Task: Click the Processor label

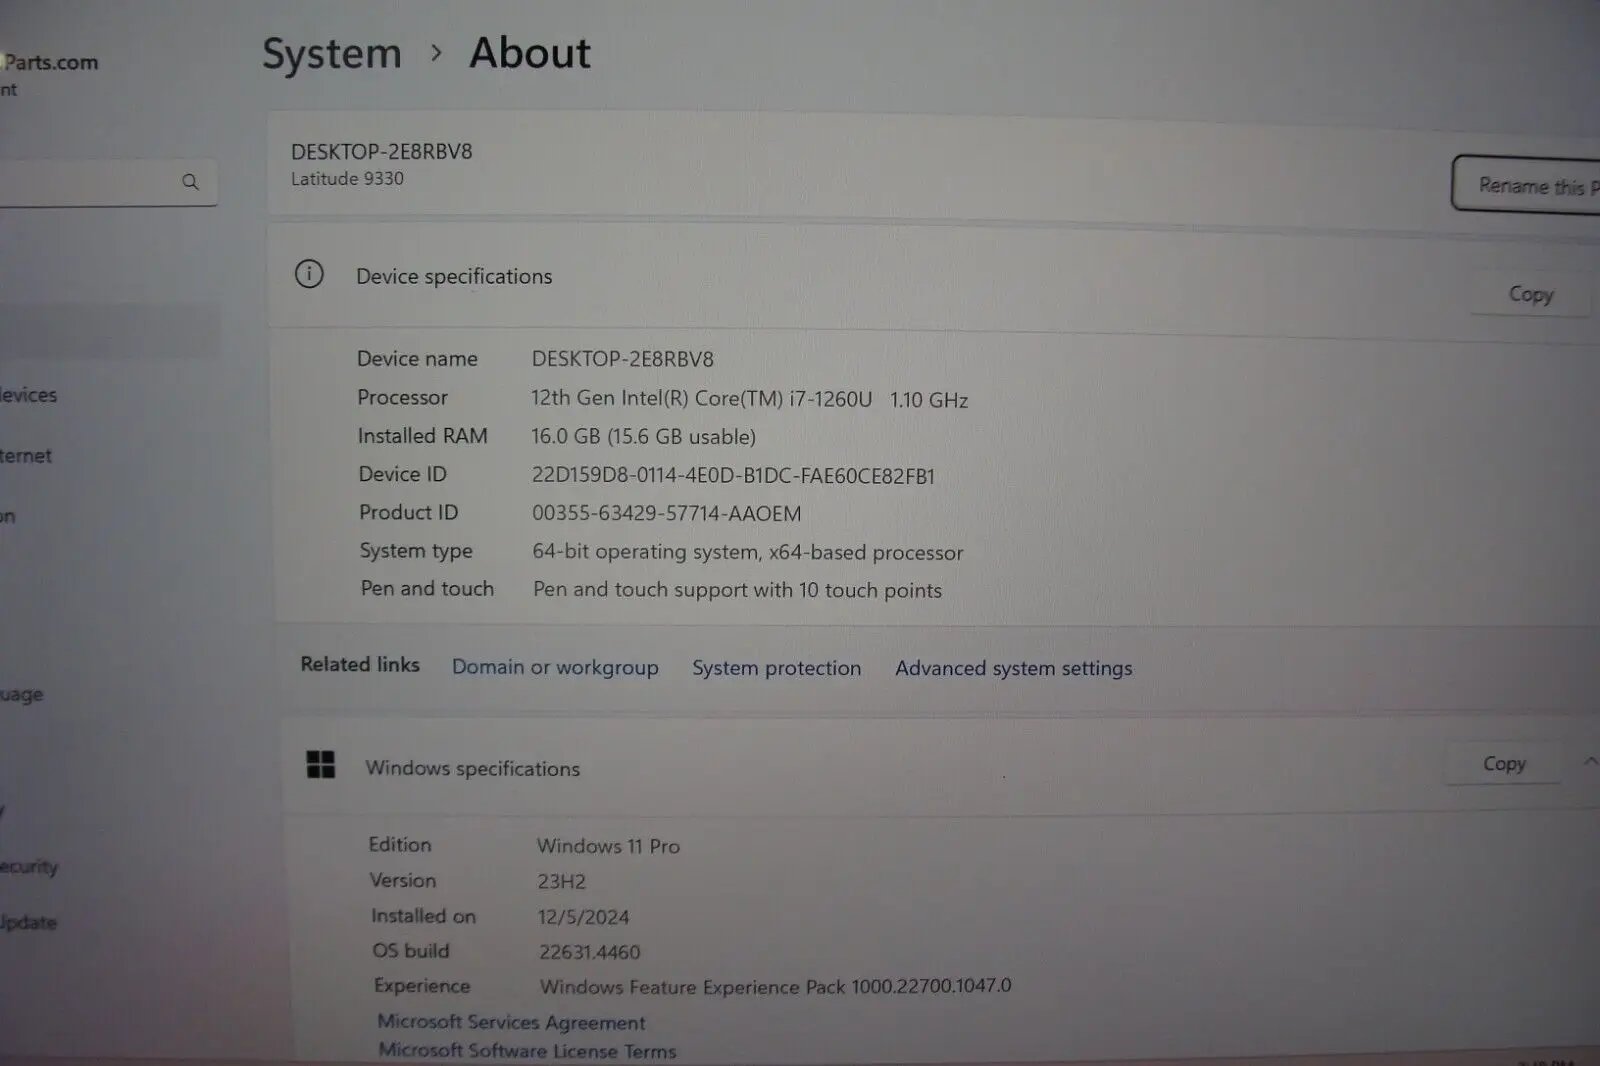Action: point(402,397)
